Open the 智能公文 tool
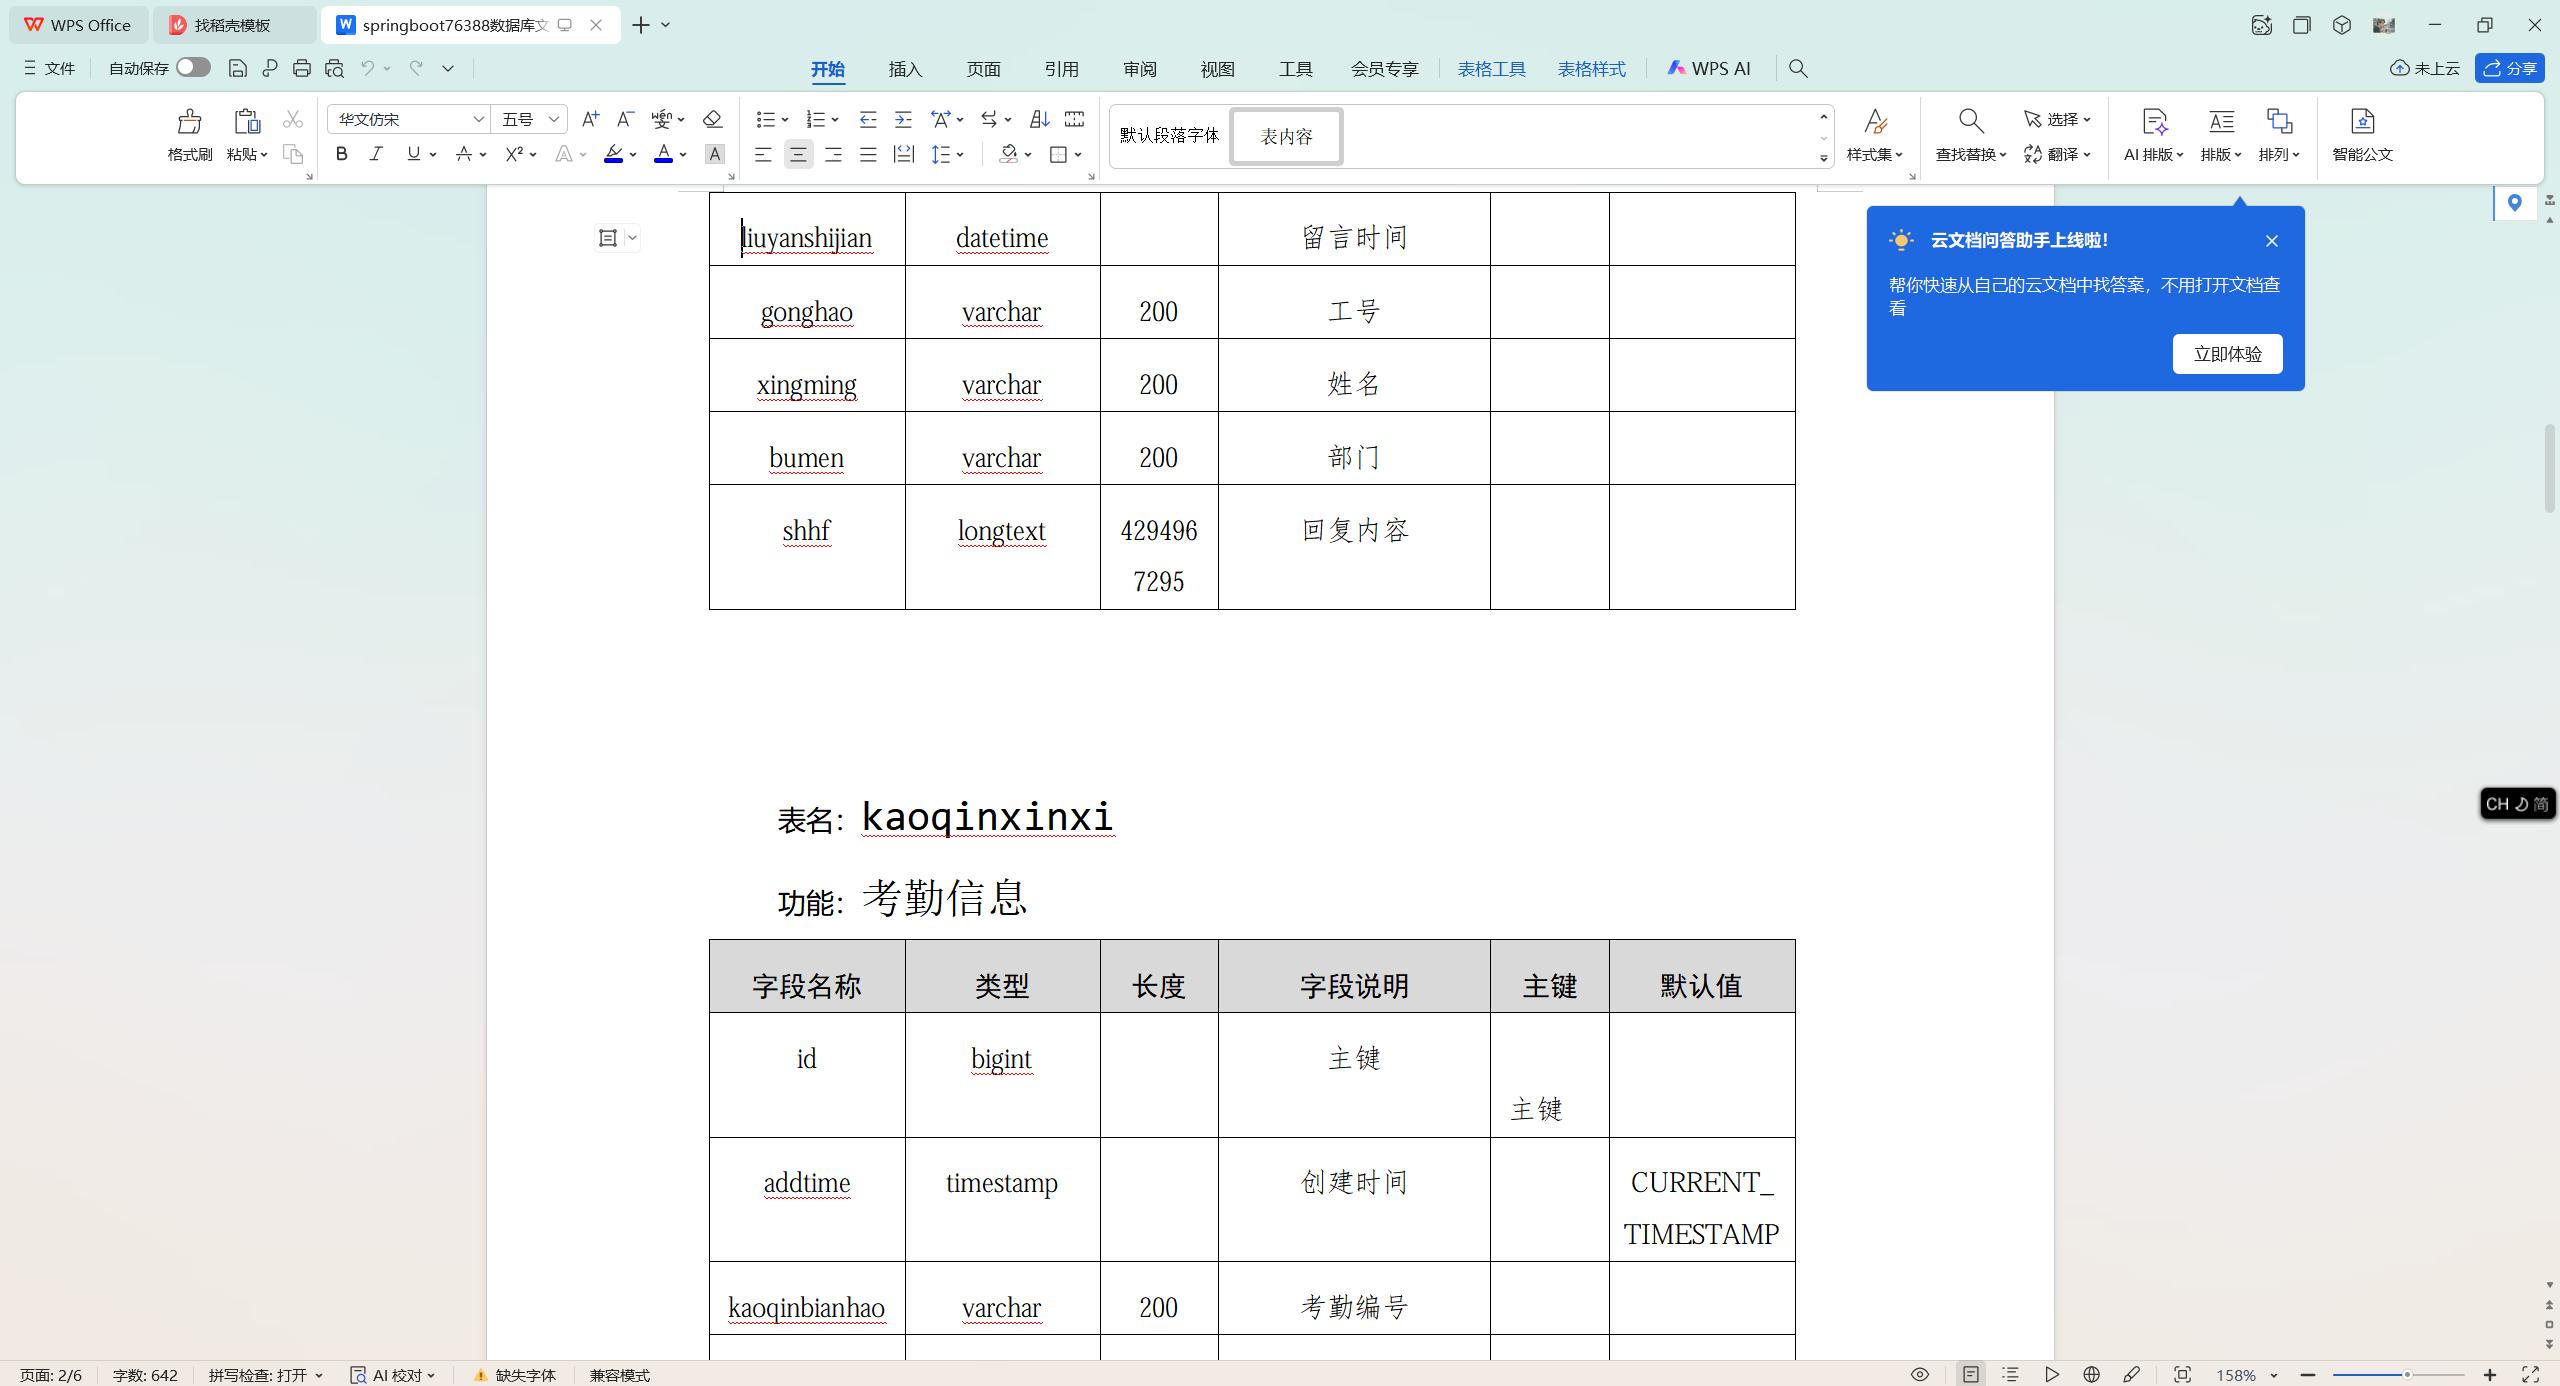This screenshot has width=2560, height=1386. click(2362, 135)
